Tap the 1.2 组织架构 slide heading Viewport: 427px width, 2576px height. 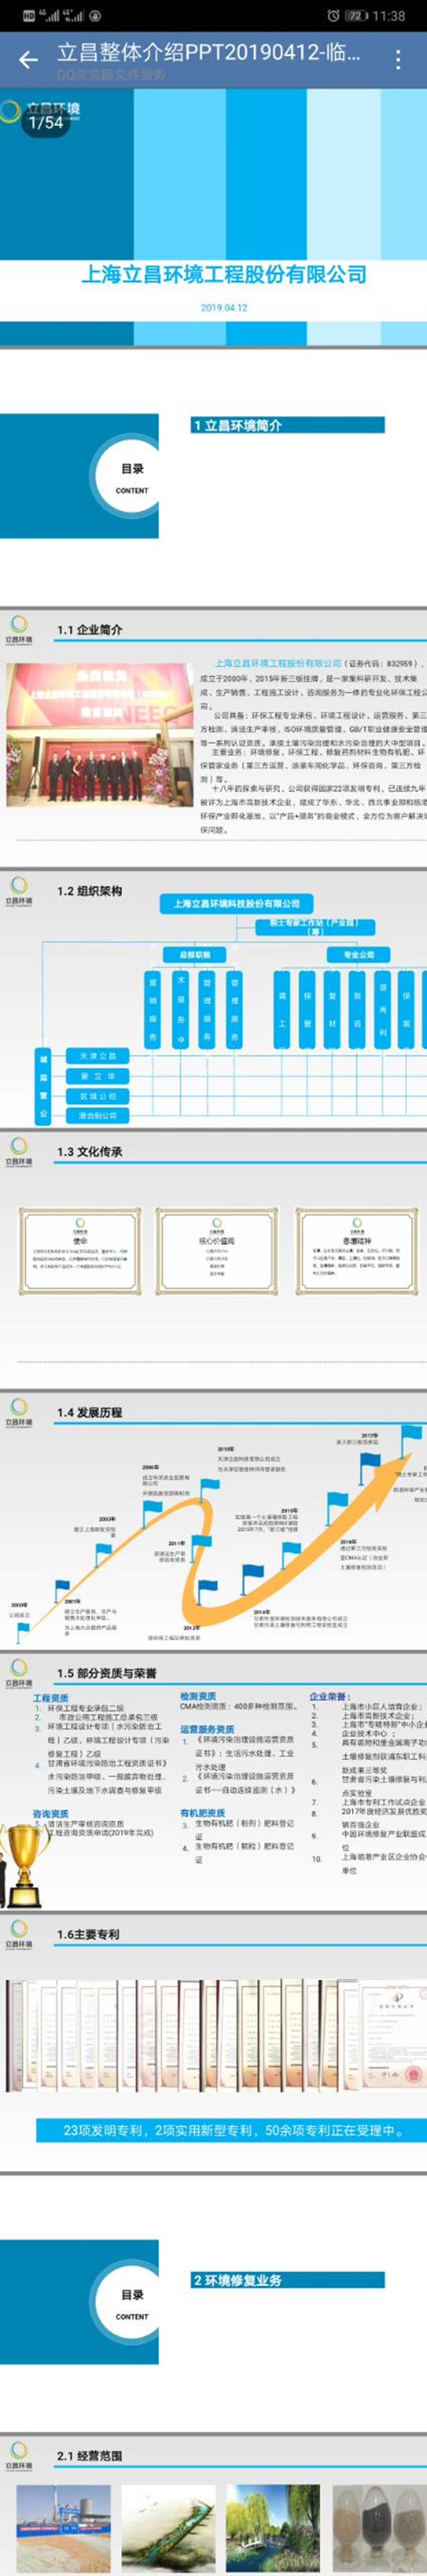[x=89, y=890]
